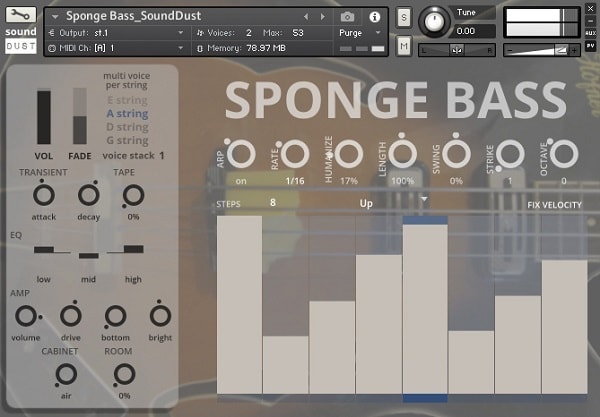The height and width of the screenshot is (417, 600).
Task: Open the instrument name dropdown arrow
Action: (55, 17)
